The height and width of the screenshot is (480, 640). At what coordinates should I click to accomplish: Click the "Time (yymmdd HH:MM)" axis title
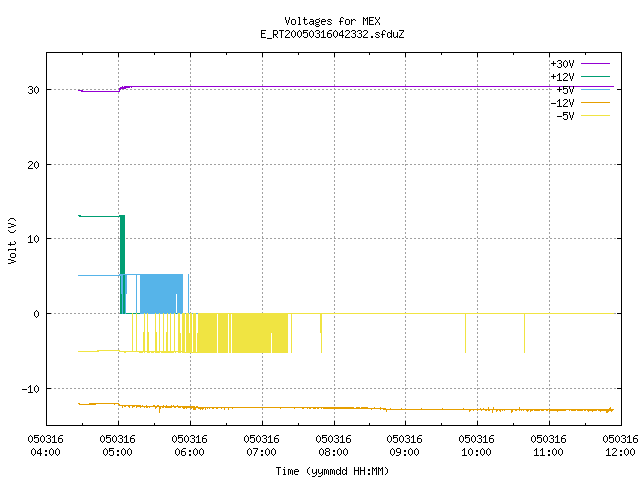point(332,471)
